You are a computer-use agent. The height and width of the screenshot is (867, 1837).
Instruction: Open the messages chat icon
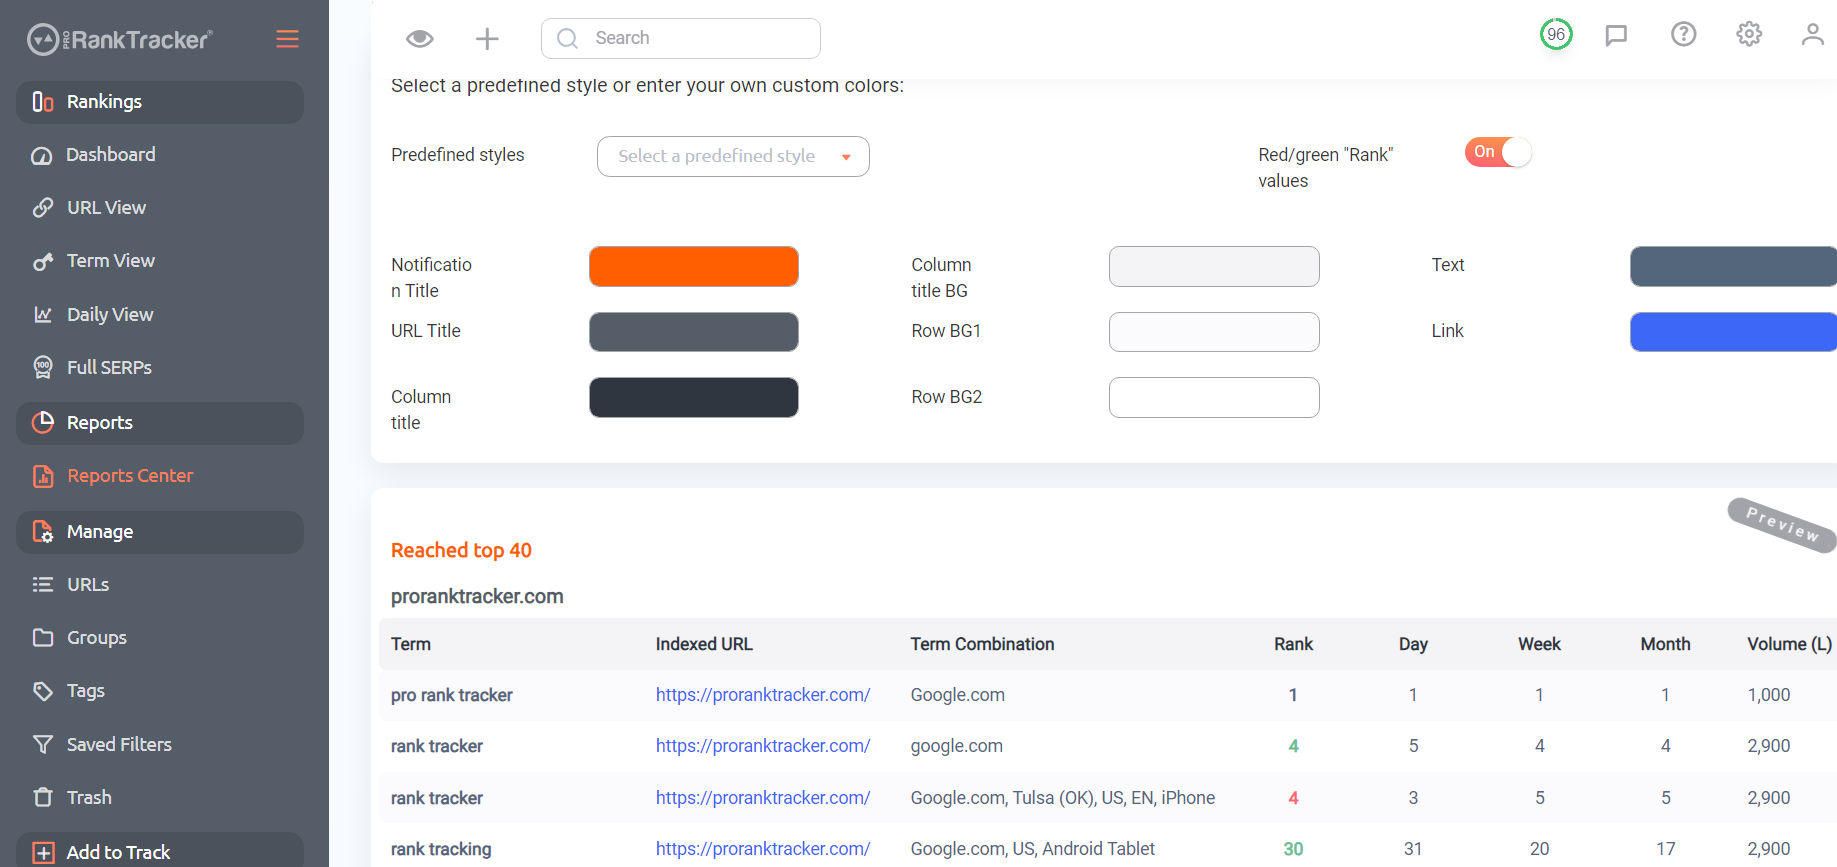[x=1616, y=35]
